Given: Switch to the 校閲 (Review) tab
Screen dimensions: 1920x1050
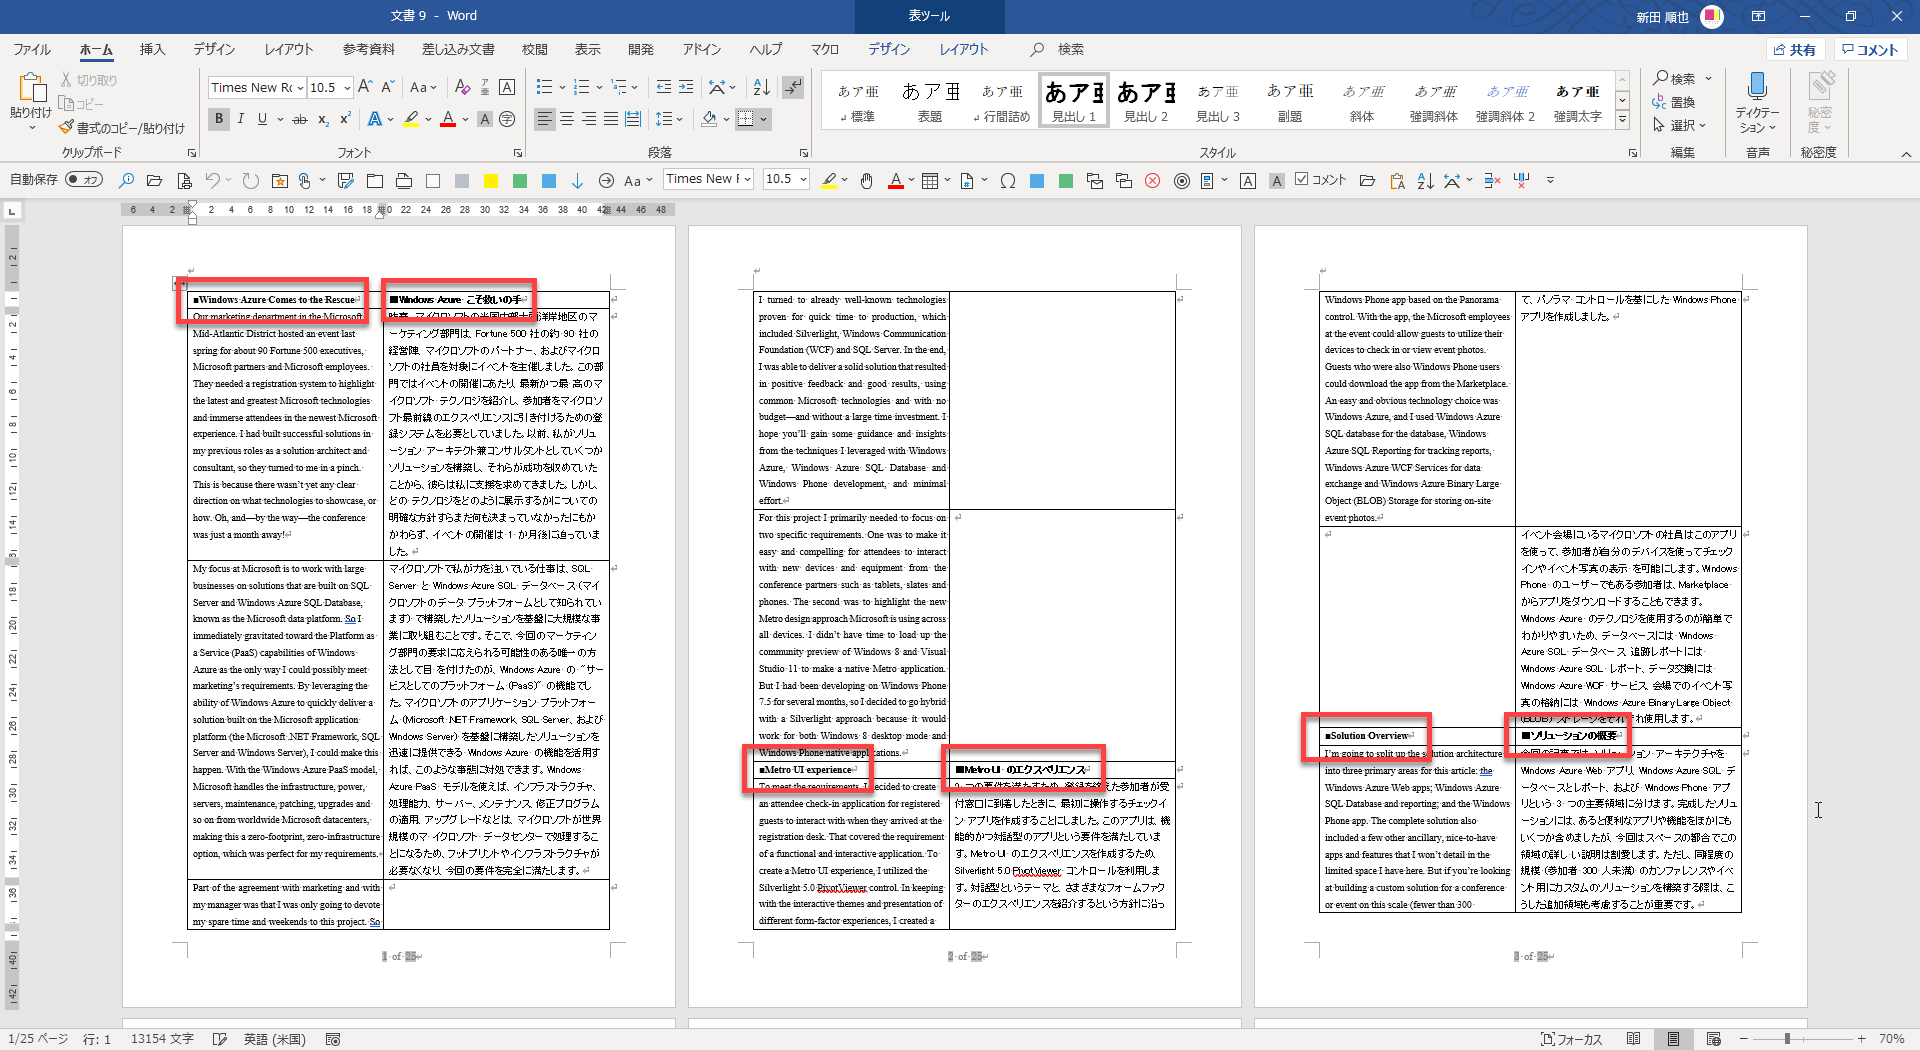Looking at the screenshot, I should pos(534,49).
